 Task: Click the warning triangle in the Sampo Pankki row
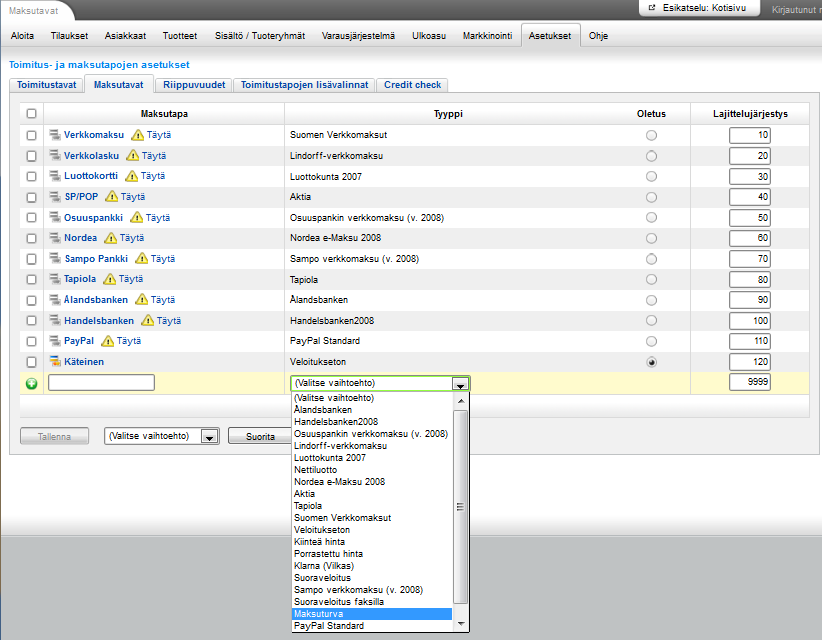click(x=142, y=258)
